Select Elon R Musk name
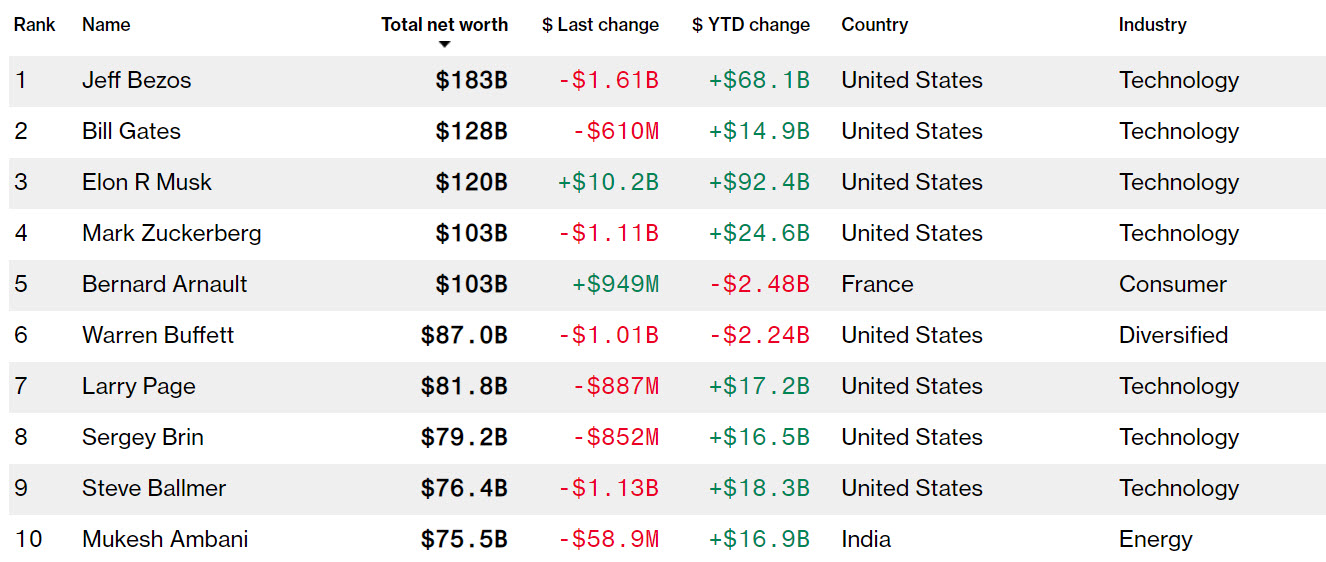This screenshot has height=562, width=1326. tap(147, 182)
